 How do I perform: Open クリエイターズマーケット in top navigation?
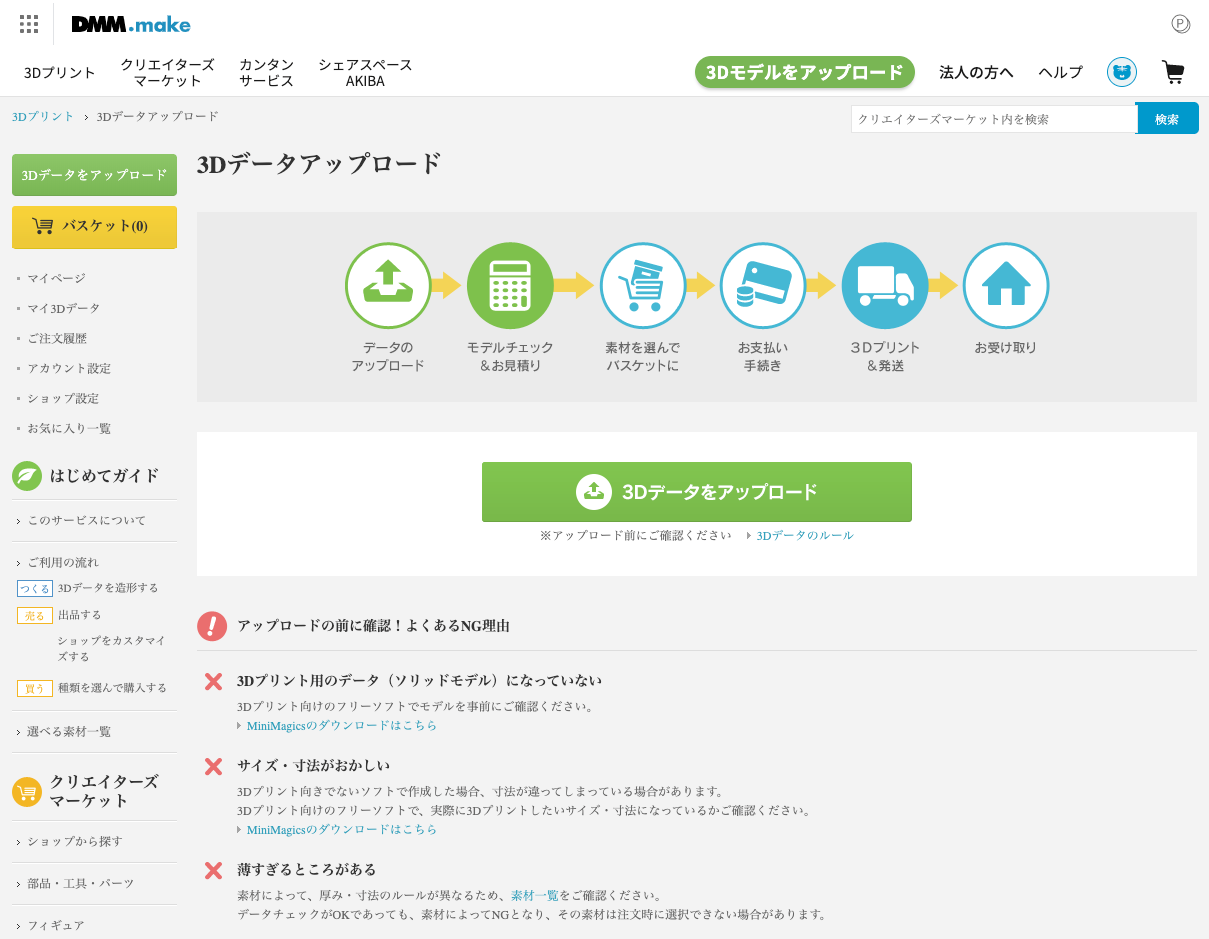(x=168, y=72)
